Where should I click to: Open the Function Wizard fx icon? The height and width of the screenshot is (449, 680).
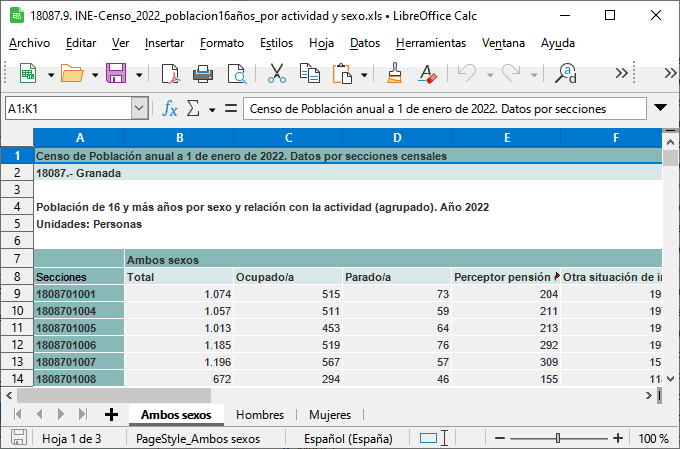point(170,108)
